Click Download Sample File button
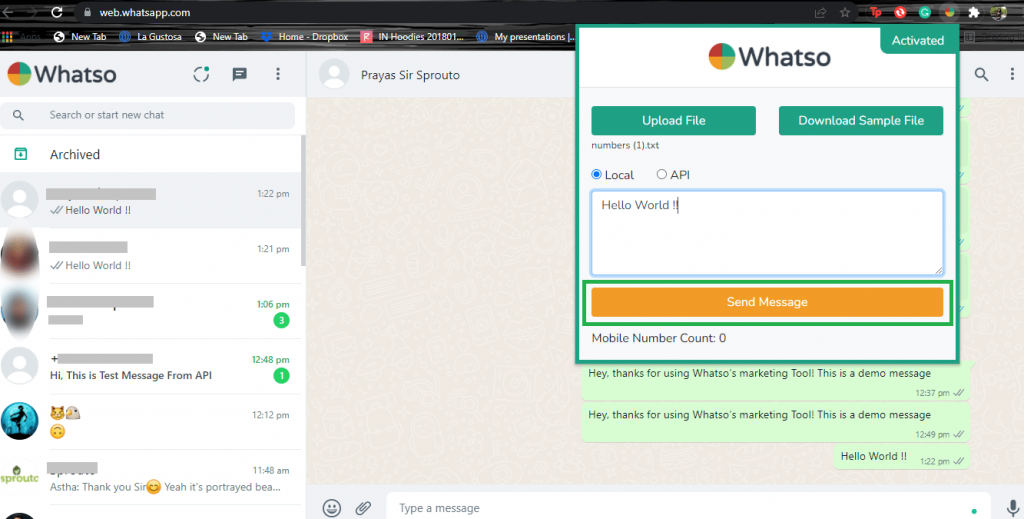Viewport: 1024px width, 519px height. coord(861,121)
